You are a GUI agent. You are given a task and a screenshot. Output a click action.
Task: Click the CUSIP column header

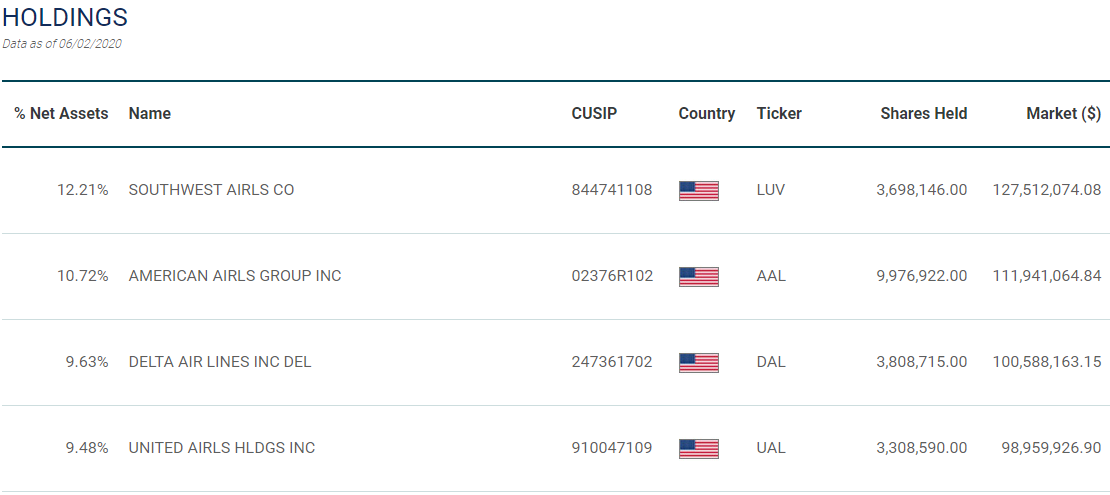pos(594,114)
